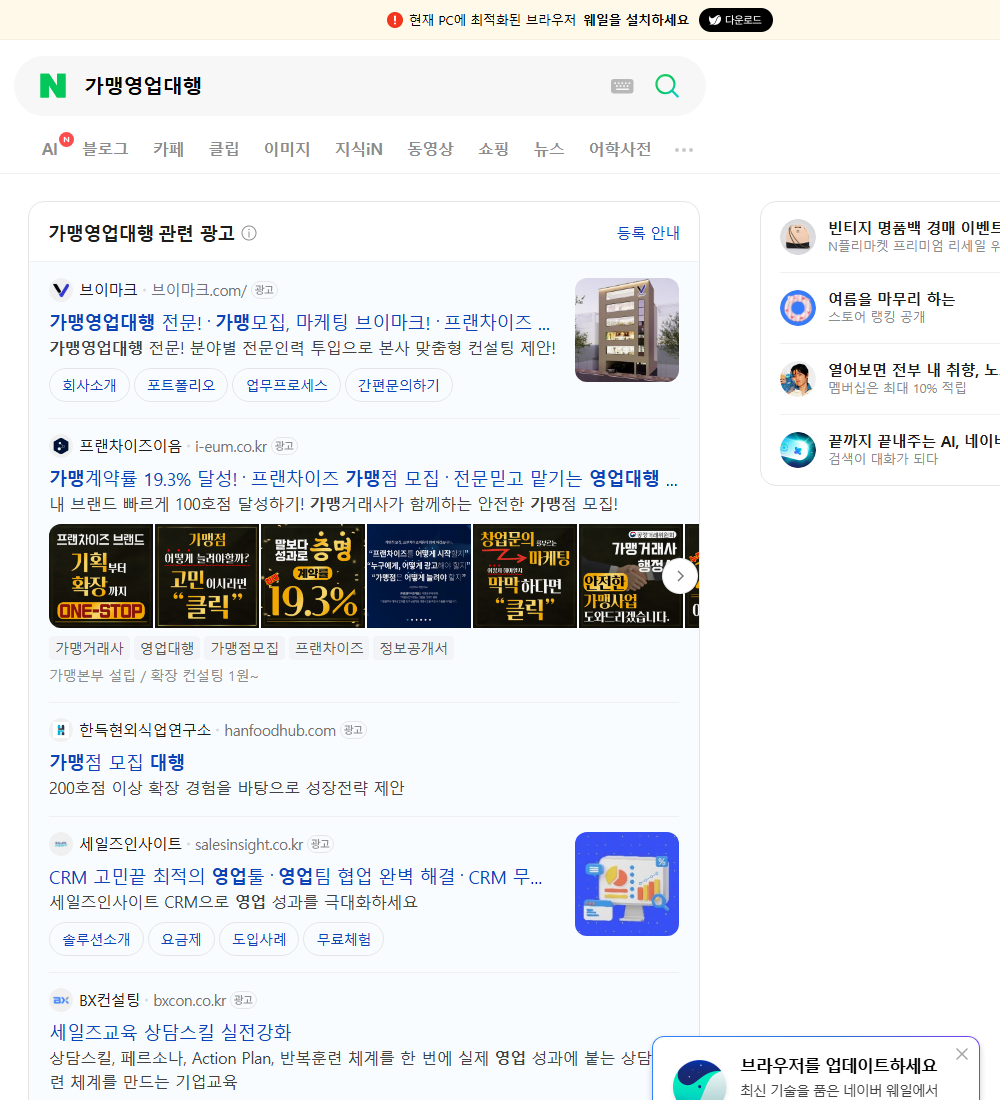Click the 정보공개서 tag
1000x1100 pixels.
[413, 648]
